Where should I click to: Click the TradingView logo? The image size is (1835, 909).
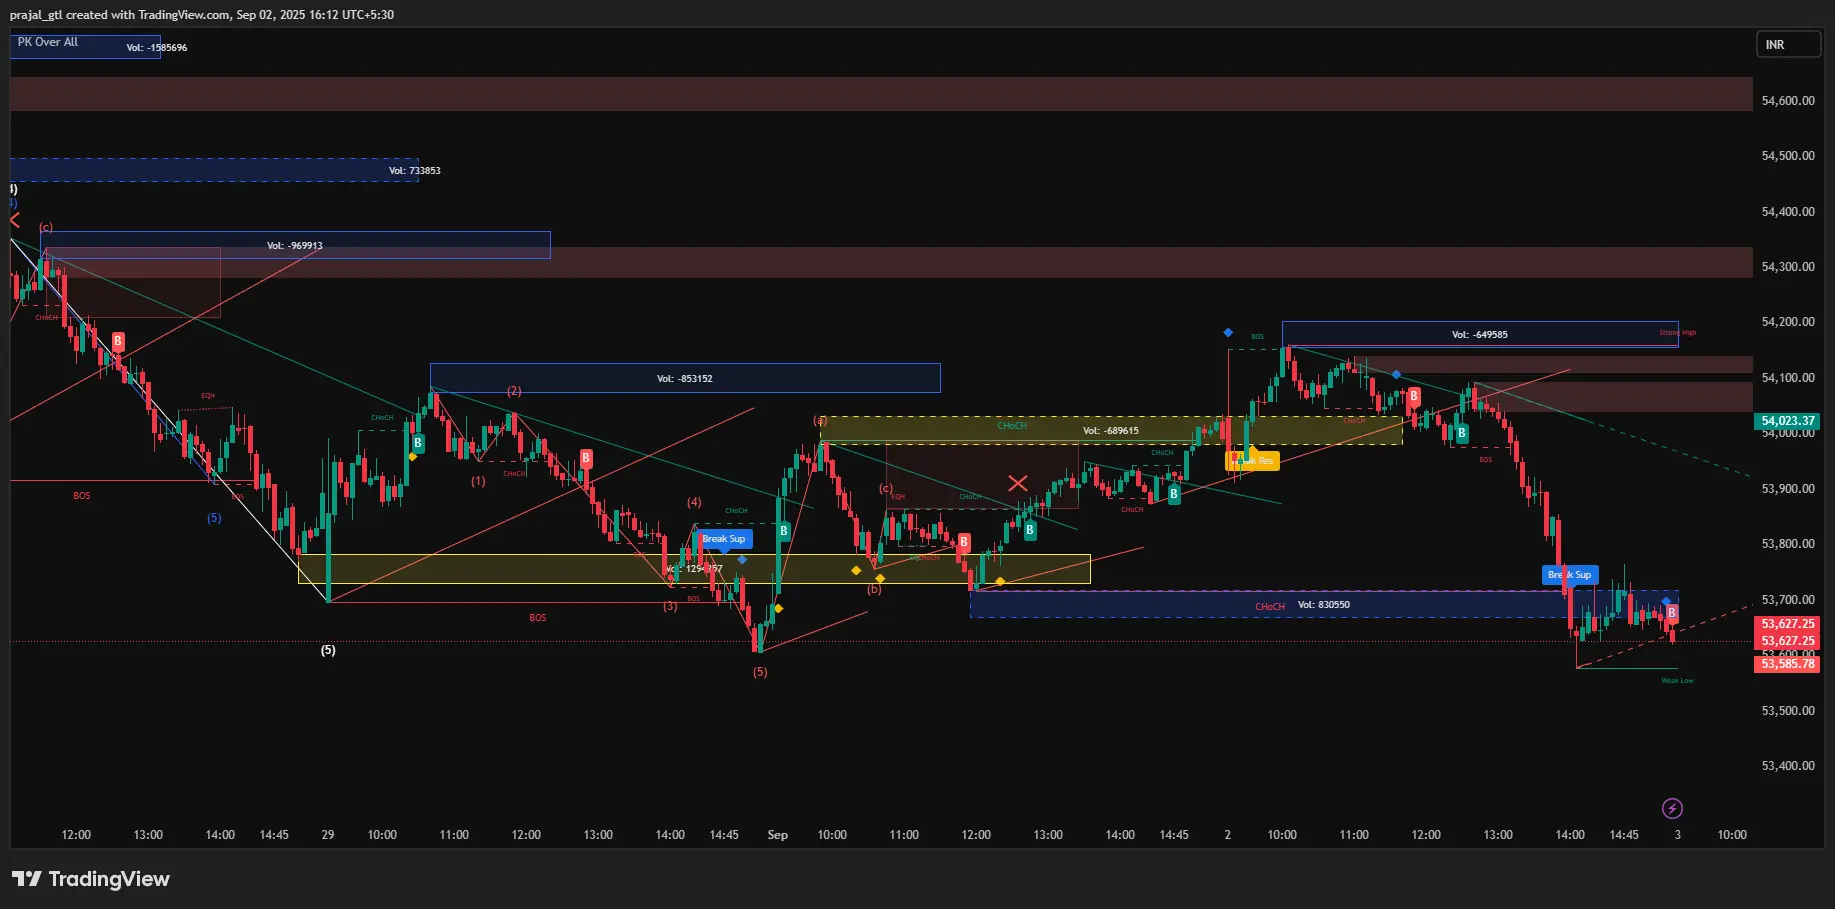point(91,879)
